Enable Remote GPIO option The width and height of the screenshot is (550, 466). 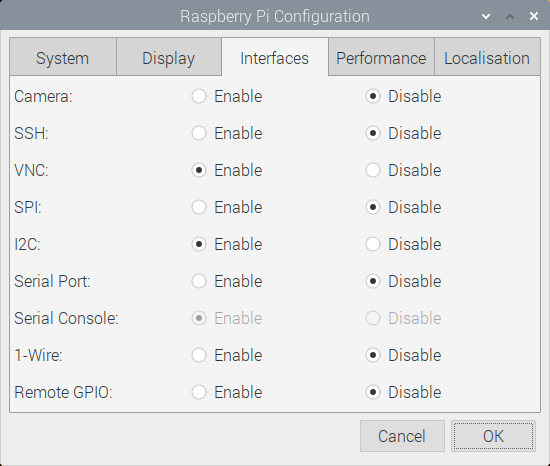199,392
